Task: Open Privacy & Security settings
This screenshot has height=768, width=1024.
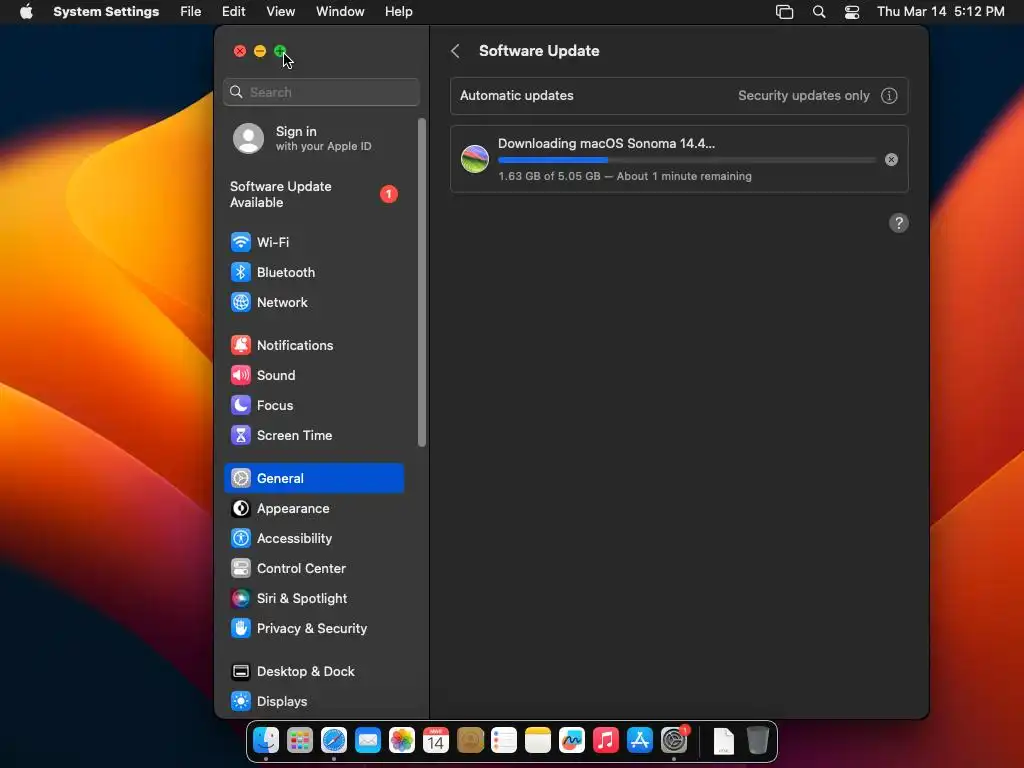Action: pos(313,628)
